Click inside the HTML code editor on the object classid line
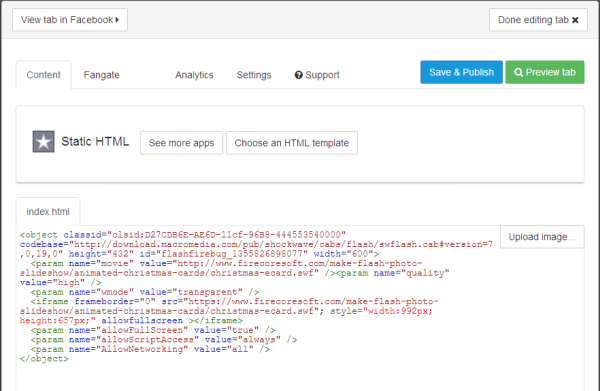 click(x=183, y=235)
